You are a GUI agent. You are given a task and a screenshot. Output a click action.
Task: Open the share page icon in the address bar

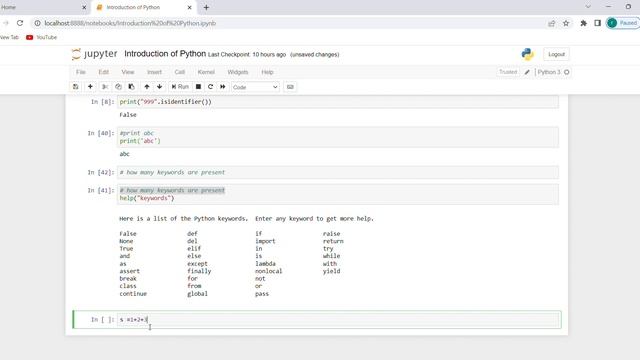coord(551,23)
